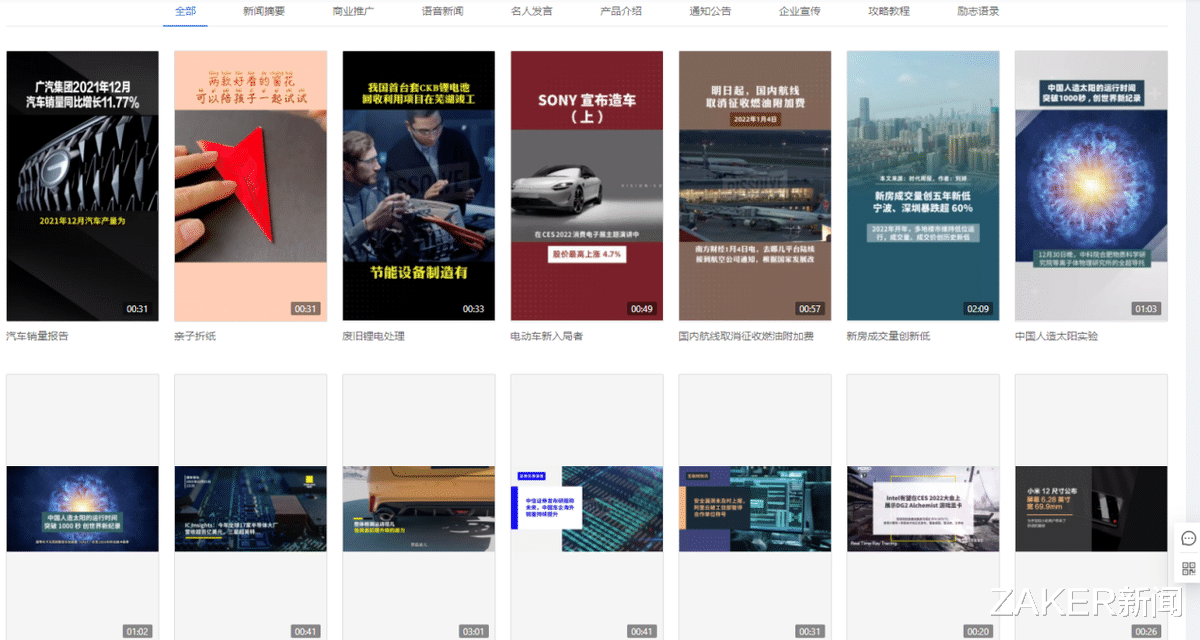Open the 小米 12 尺寸公布 template thumbnail
The image size is (1200, 640).
coord(1091,508)
